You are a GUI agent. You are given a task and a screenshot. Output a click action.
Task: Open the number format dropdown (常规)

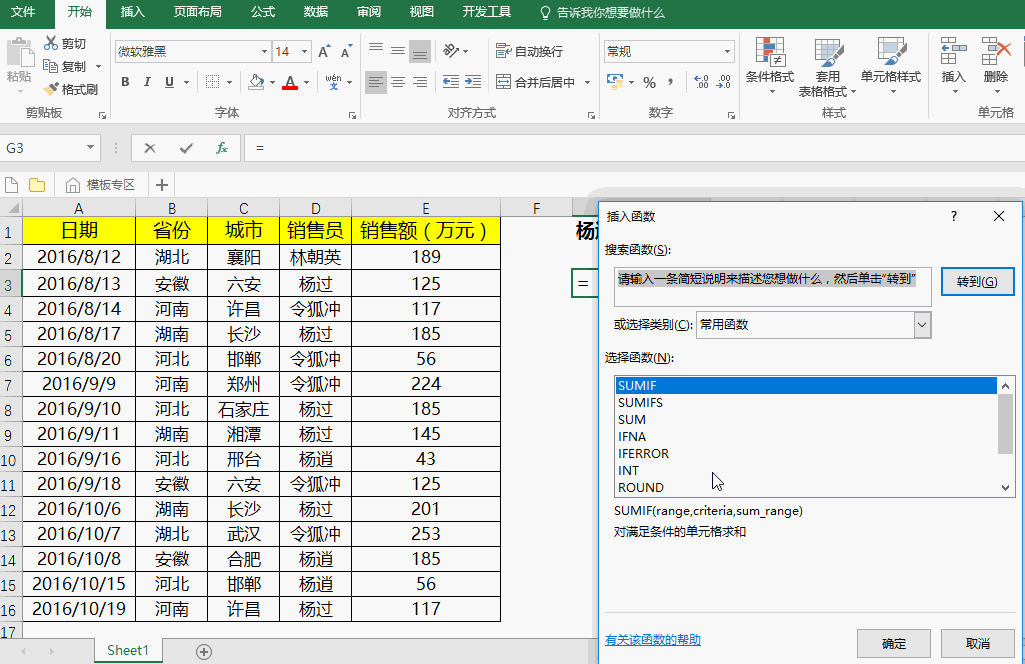(x=727, y=52)
